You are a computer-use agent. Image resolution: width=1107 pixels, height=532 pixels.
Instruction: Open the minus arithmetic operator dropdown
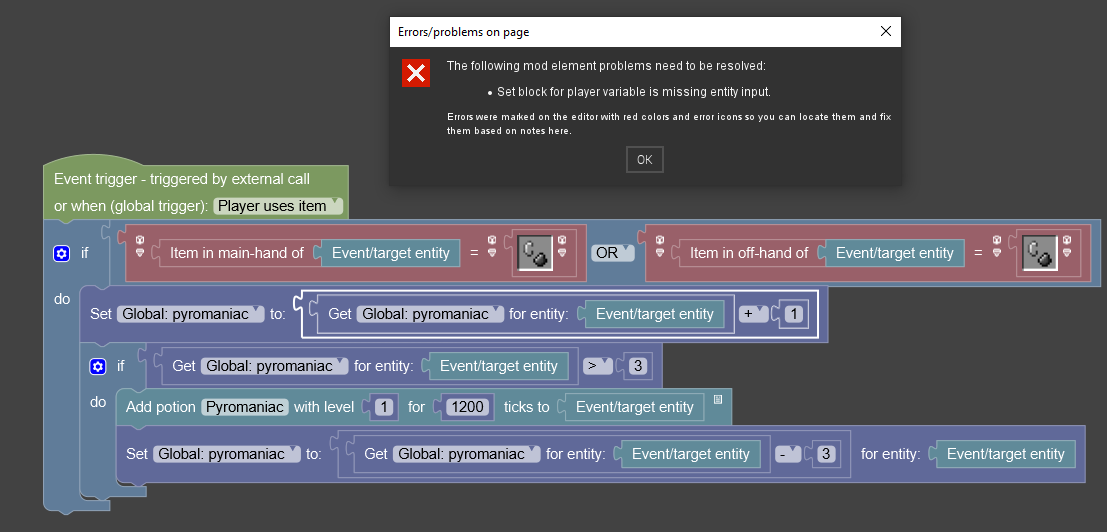pyautogui.click(x=789, y=454)
